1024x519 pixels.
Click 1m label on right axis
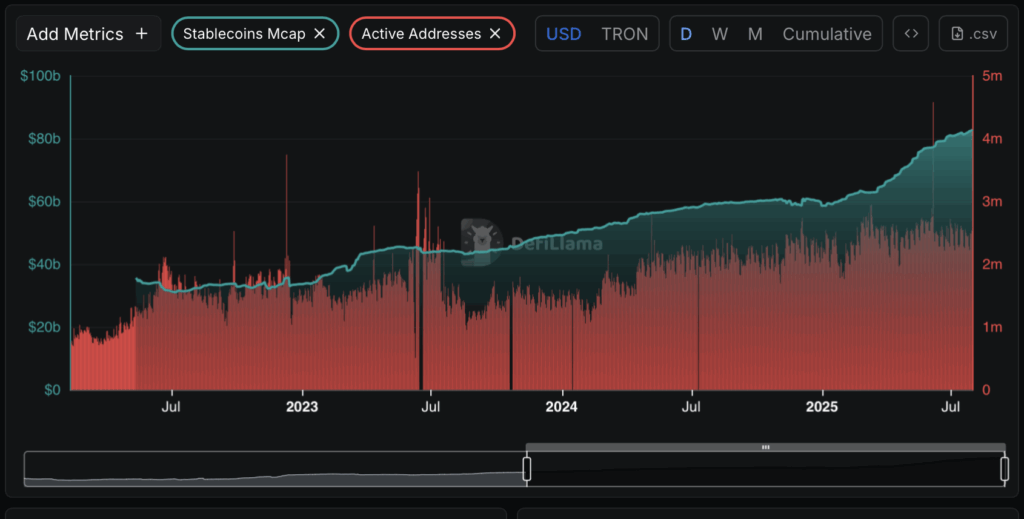pos(992,327)
